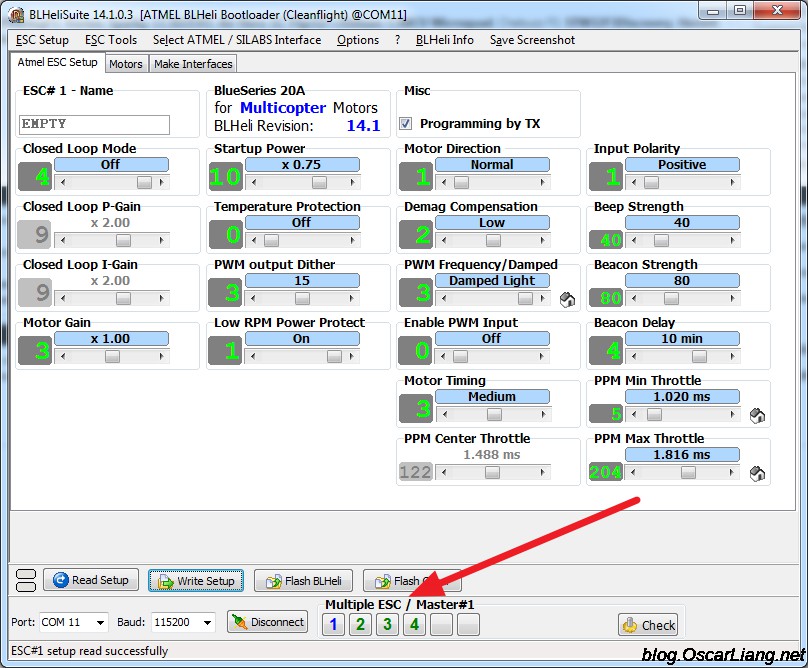Open the question mark help menu
This screenshot has width=808, height=668.
[397, 40]
